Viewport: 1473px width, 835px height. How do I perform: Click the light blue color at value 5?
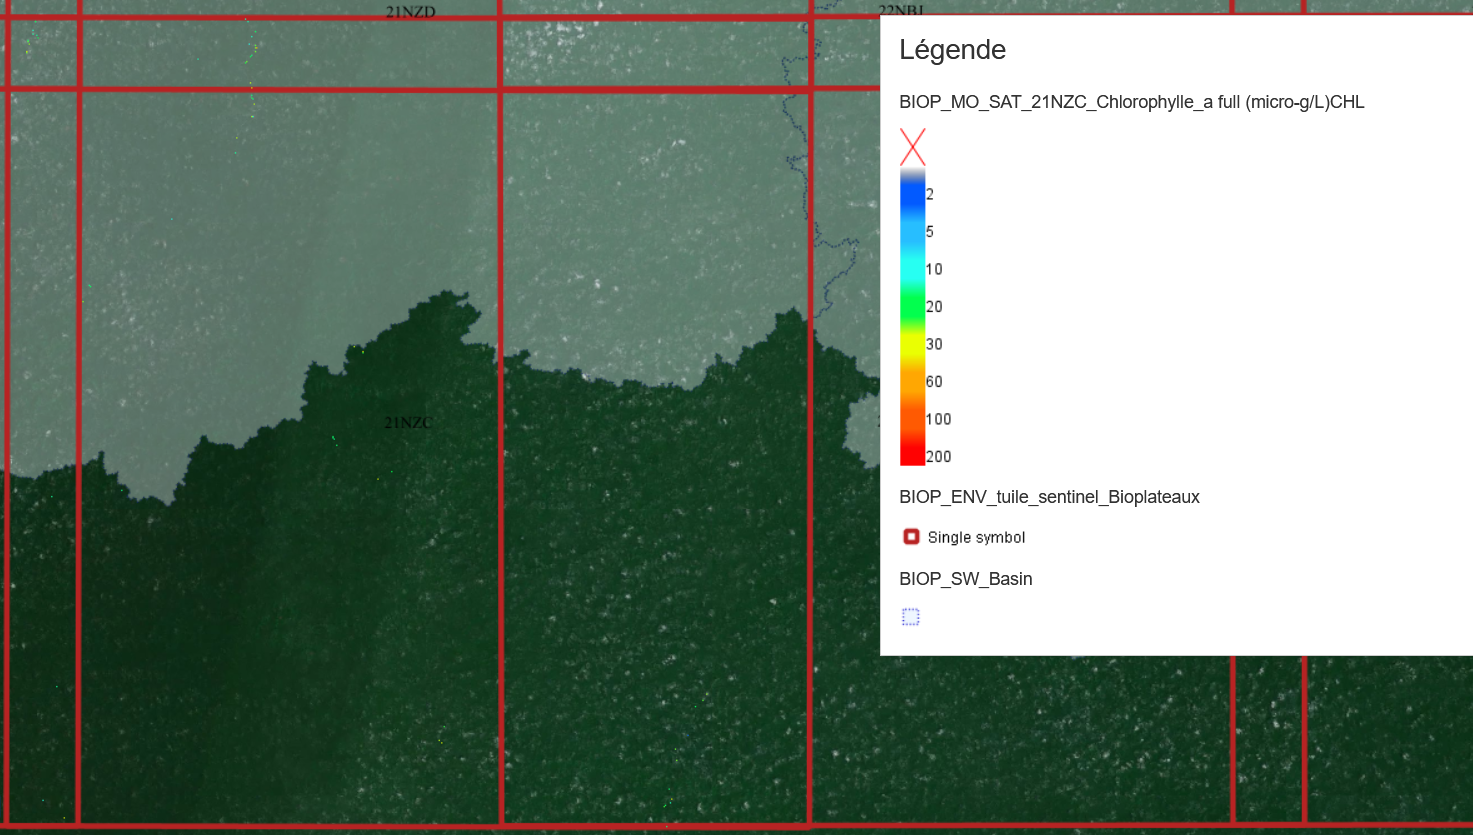pos(912,232)
